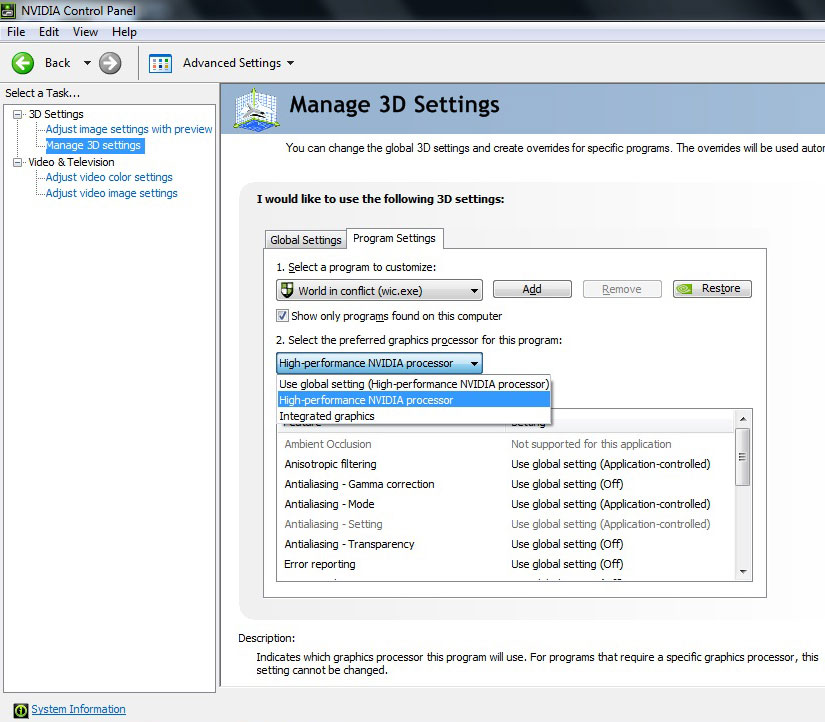Click the NVIDIA logo on Restore button
825x722 pixels.
684,289
